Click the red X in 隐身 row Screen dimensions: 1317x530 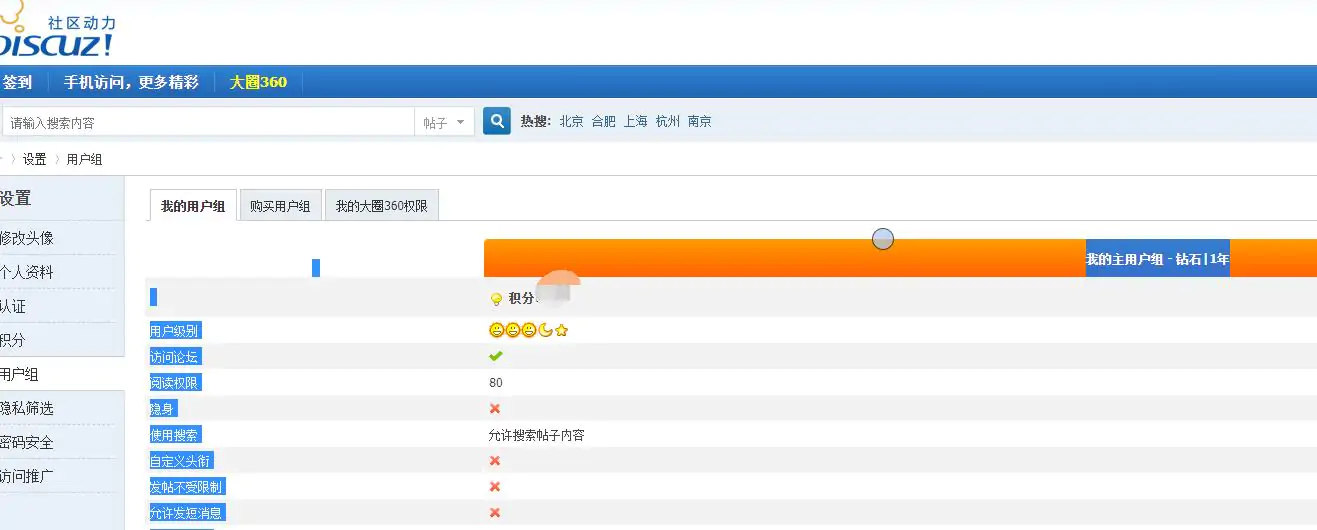pos(495,408)
